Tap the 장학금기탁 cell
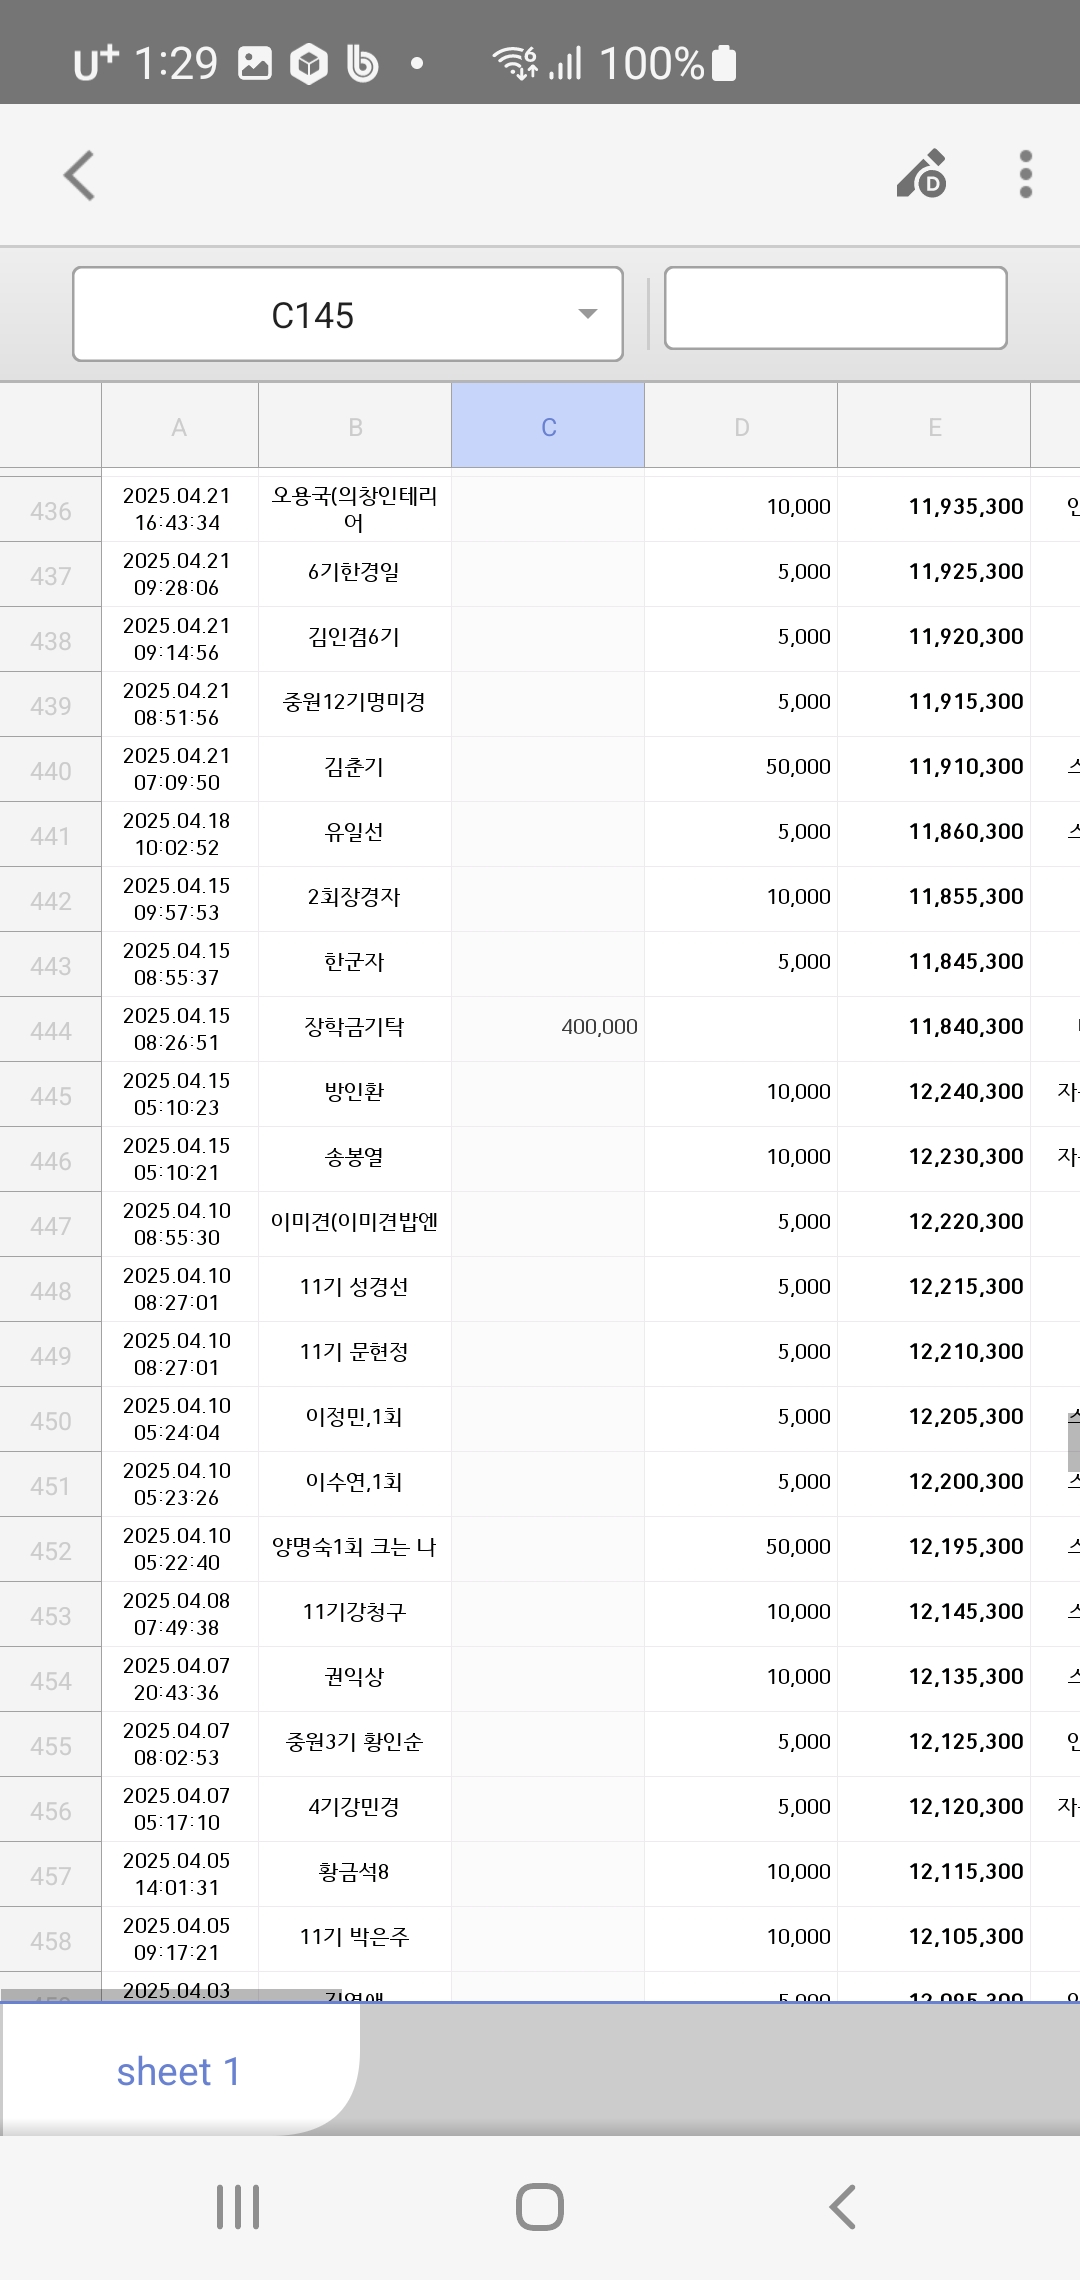 coord(354,1027)
